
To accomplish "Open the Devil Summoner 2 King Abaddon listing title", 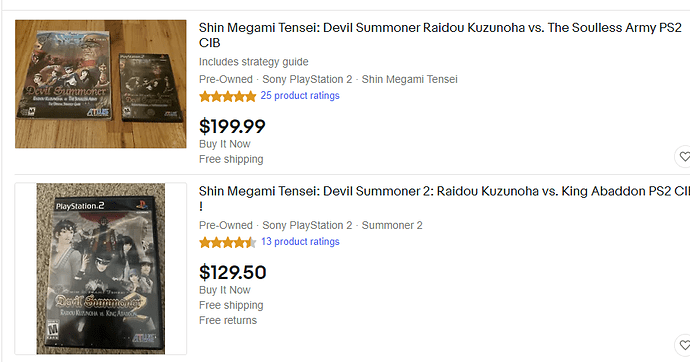I will 444,198.
